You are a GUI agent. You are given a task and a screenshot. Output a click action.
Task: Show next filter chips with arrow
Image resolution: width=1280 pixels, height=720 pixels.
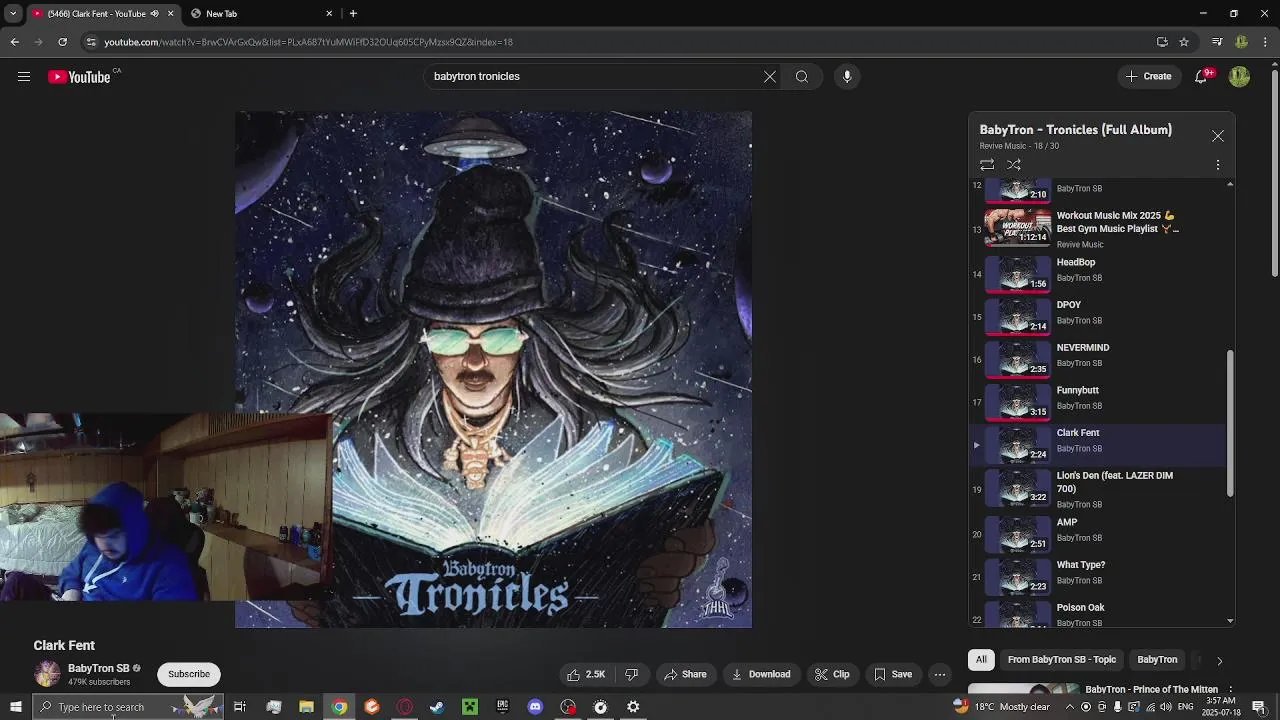coord(1219,661)
